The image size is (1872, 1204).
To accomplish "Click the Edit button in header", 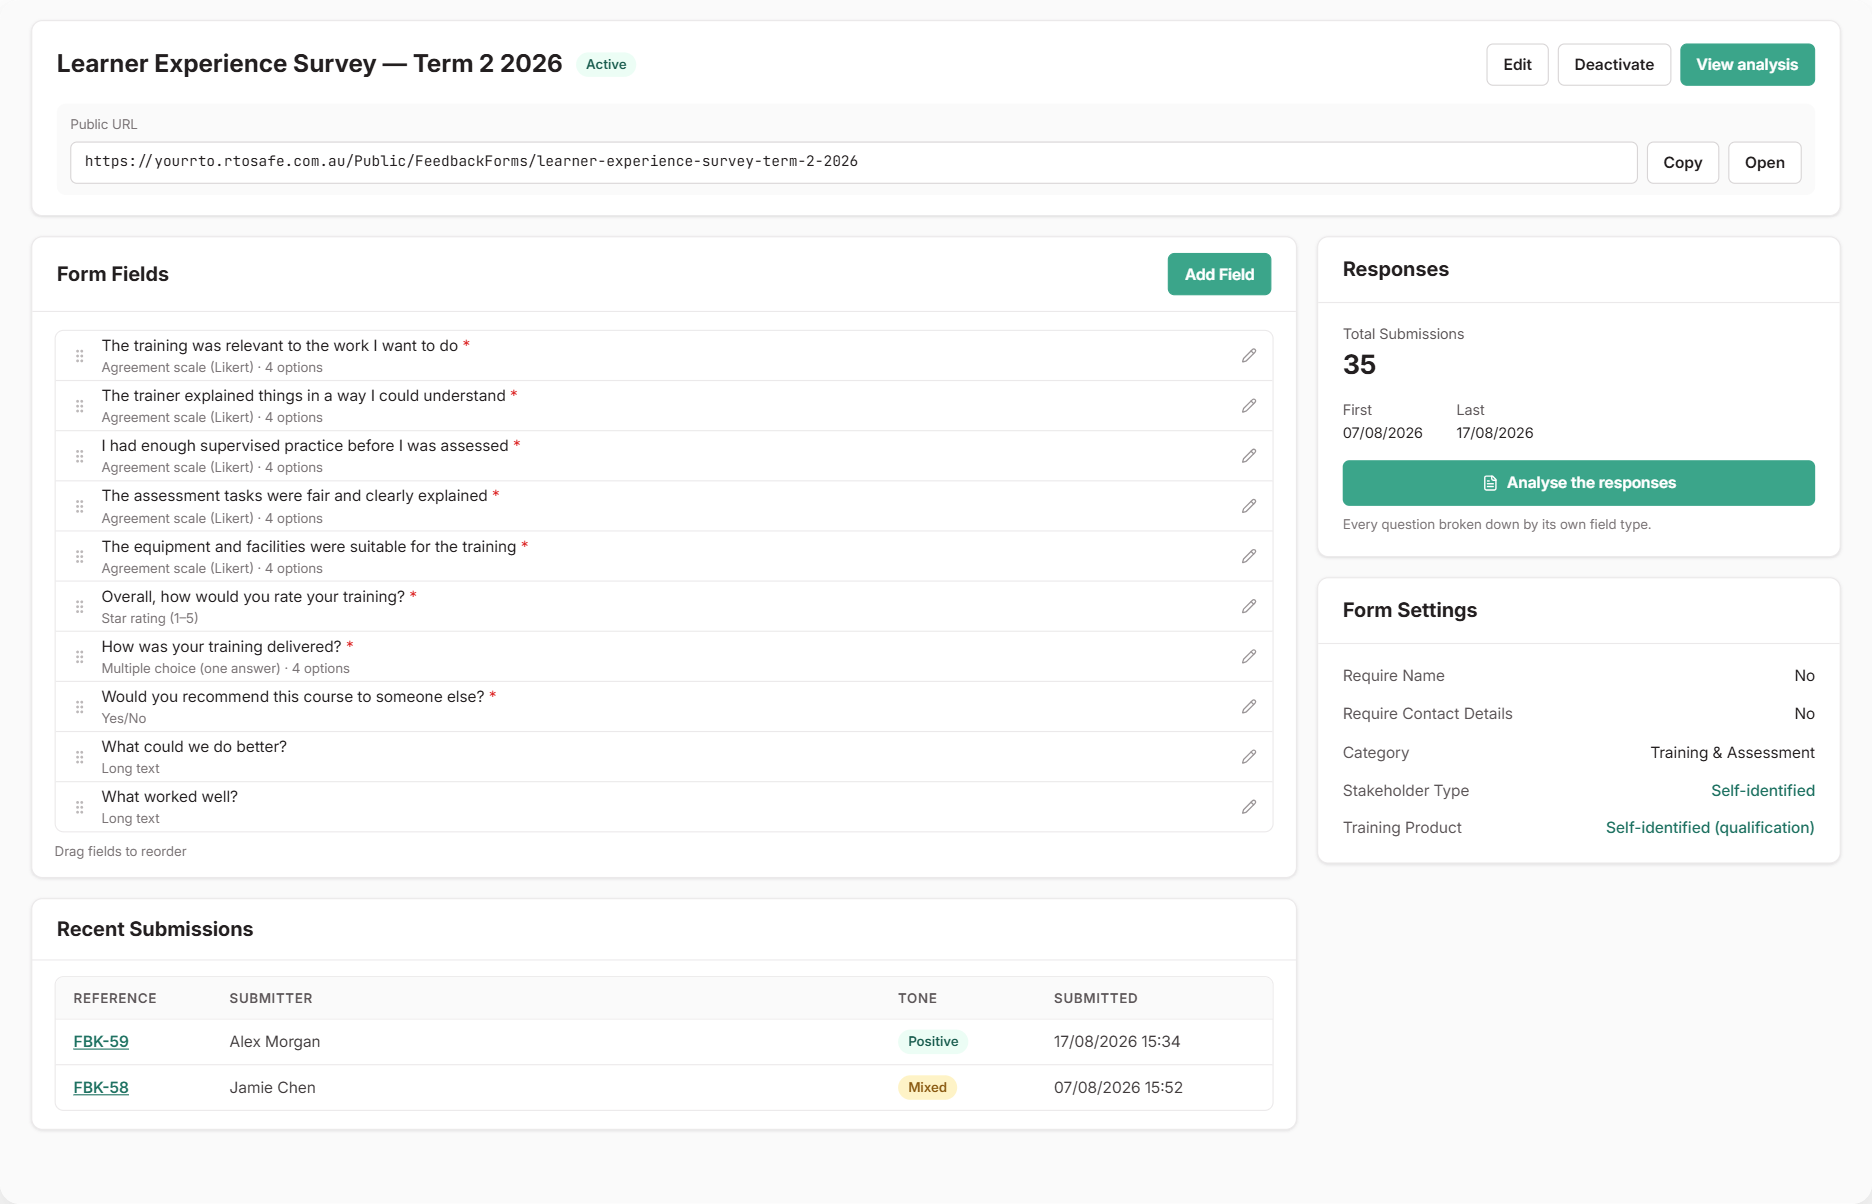I will 1517,65.
